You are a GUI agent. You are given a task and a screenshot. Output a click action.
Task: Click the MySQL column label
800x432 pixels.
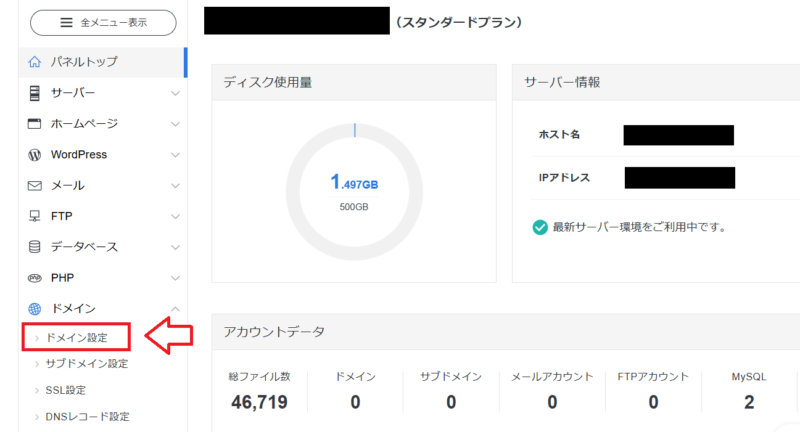748,377
